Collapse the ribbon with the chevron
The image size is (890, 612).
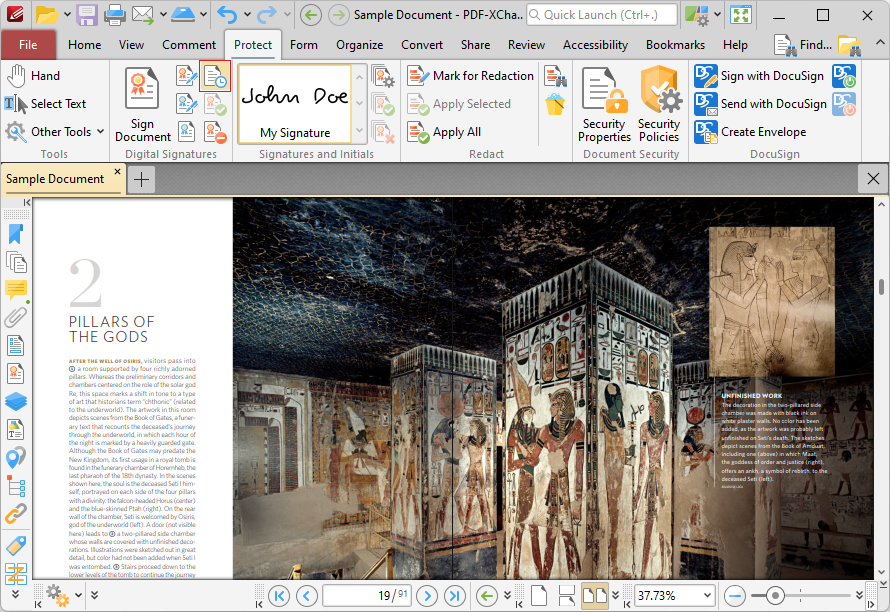[x=879, y=43]
